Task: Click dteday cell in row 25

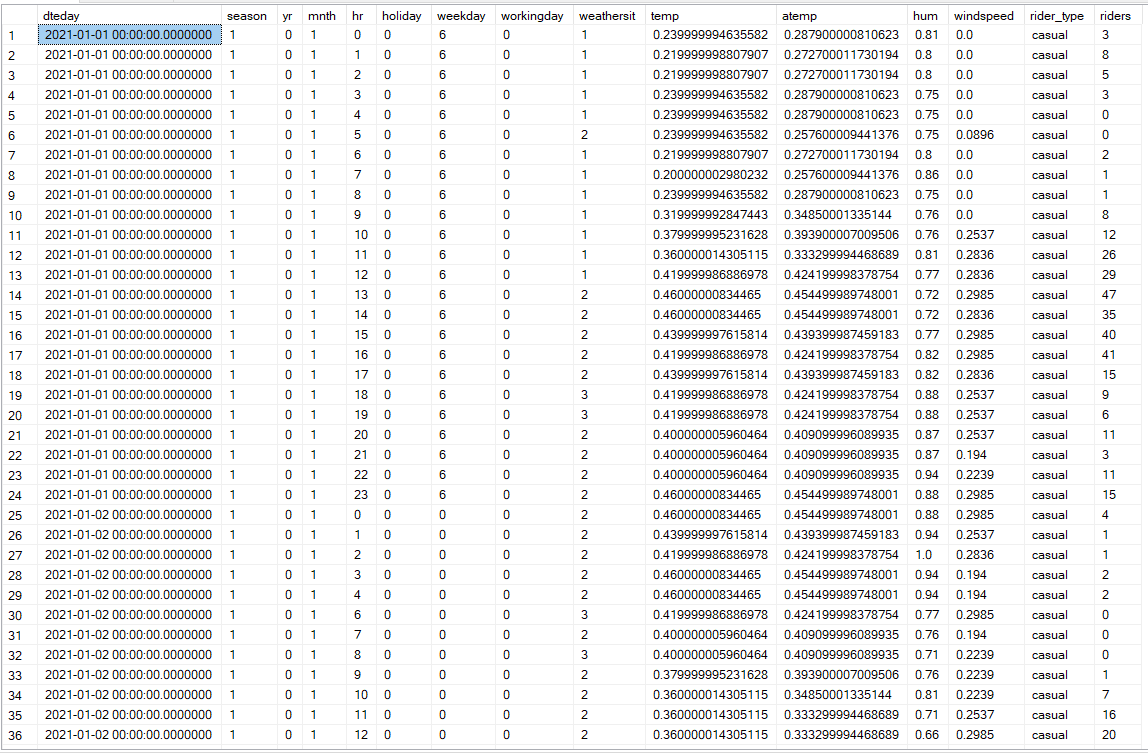Action: click(x=128, y=514)
